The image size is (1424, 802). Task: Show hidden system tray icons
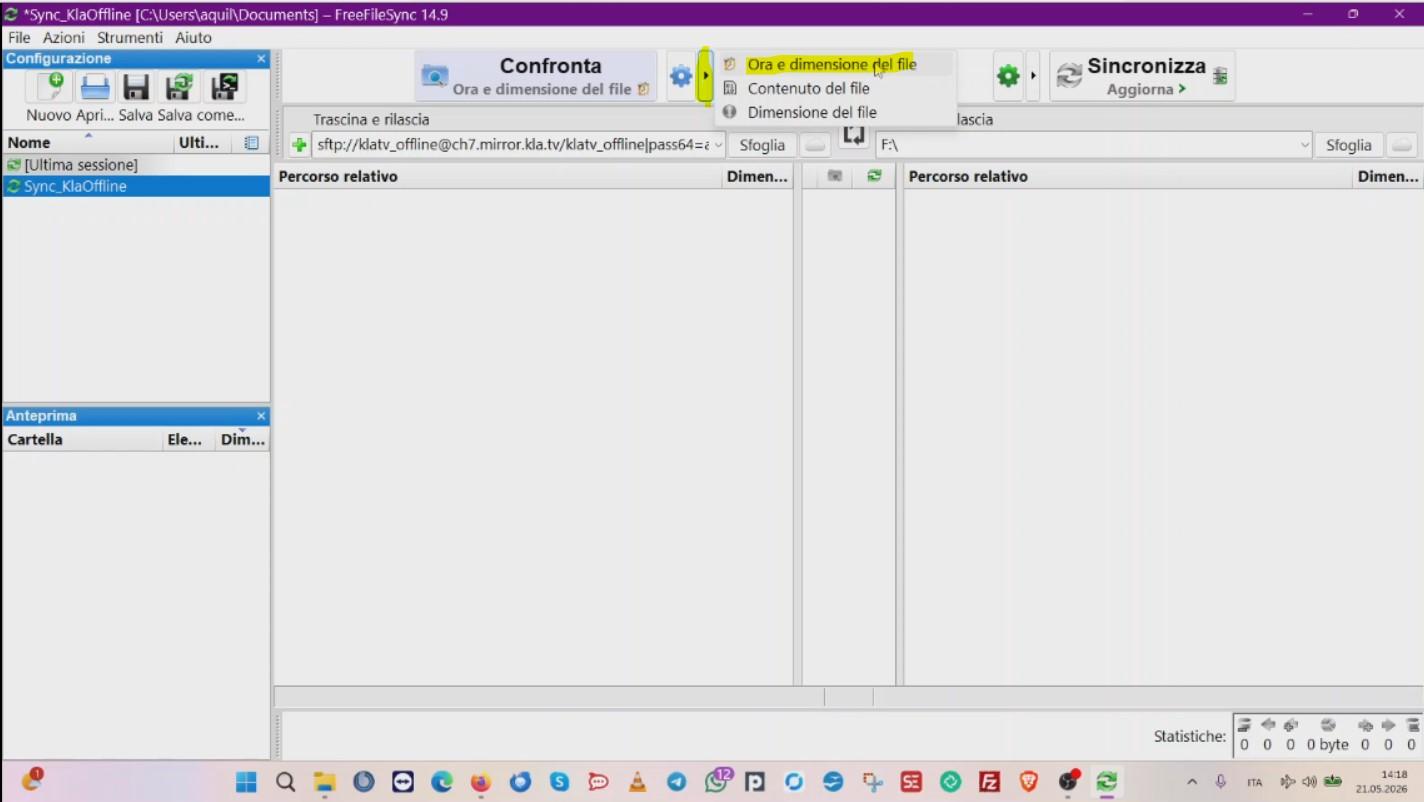1192,782
